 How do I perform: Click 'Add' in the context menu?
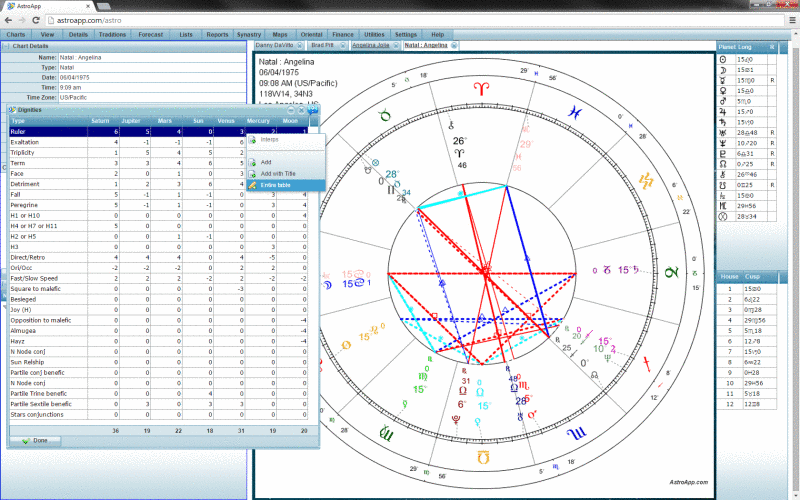[x=266, y=162]
